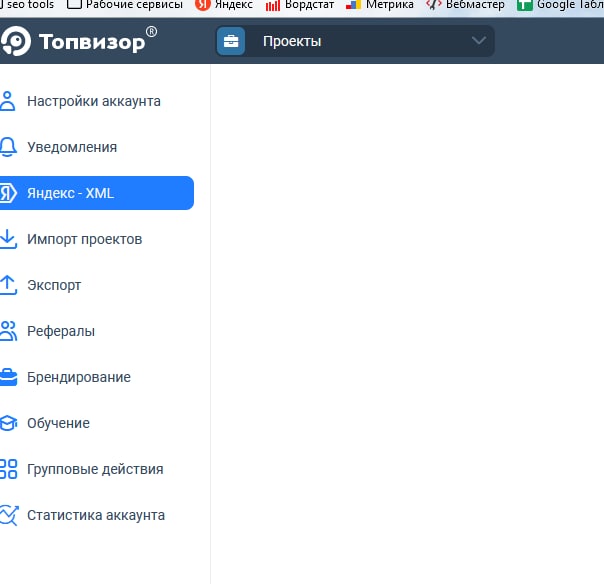Open the Вордстат bookmark
Image resolution: width=604 pixels, height=584 pixels.
[300, 5]
